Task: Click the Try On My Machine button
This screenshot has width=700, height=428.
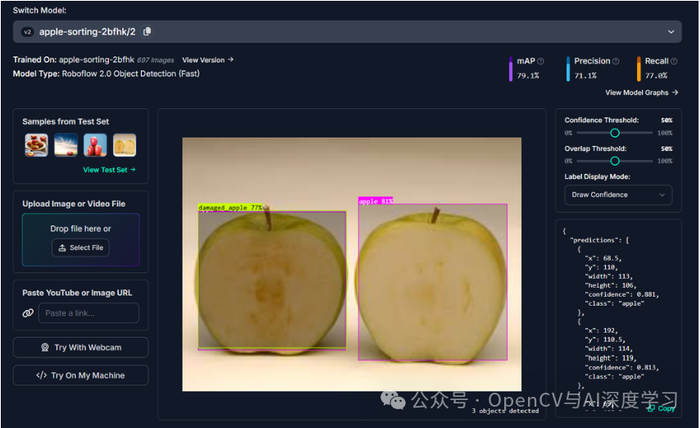Action: pyautogui.click(x=81, y=375)
